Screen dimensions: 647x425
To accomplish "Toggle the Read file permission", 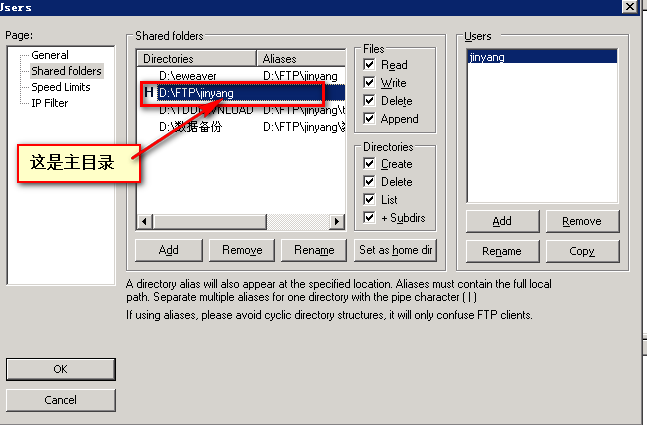I will point(370,65).
